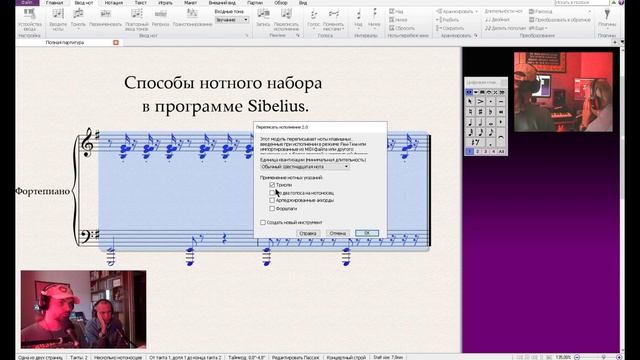Check the Арпеджированные аккорды checkbox
Image resolution: width=640 pixels, height=360 pixels.
pyautogui.click(x=272, y=200)
